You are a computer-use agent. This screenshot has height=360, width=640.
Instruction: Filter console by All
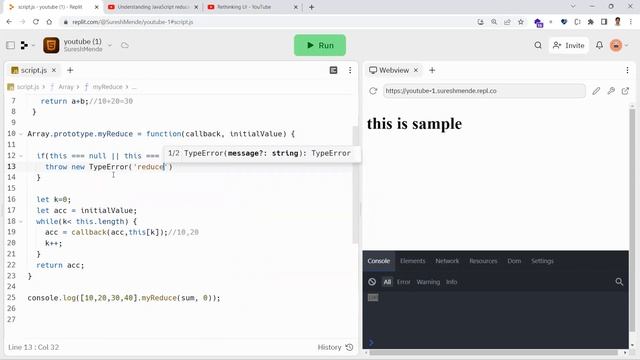(x=387, y=282)
